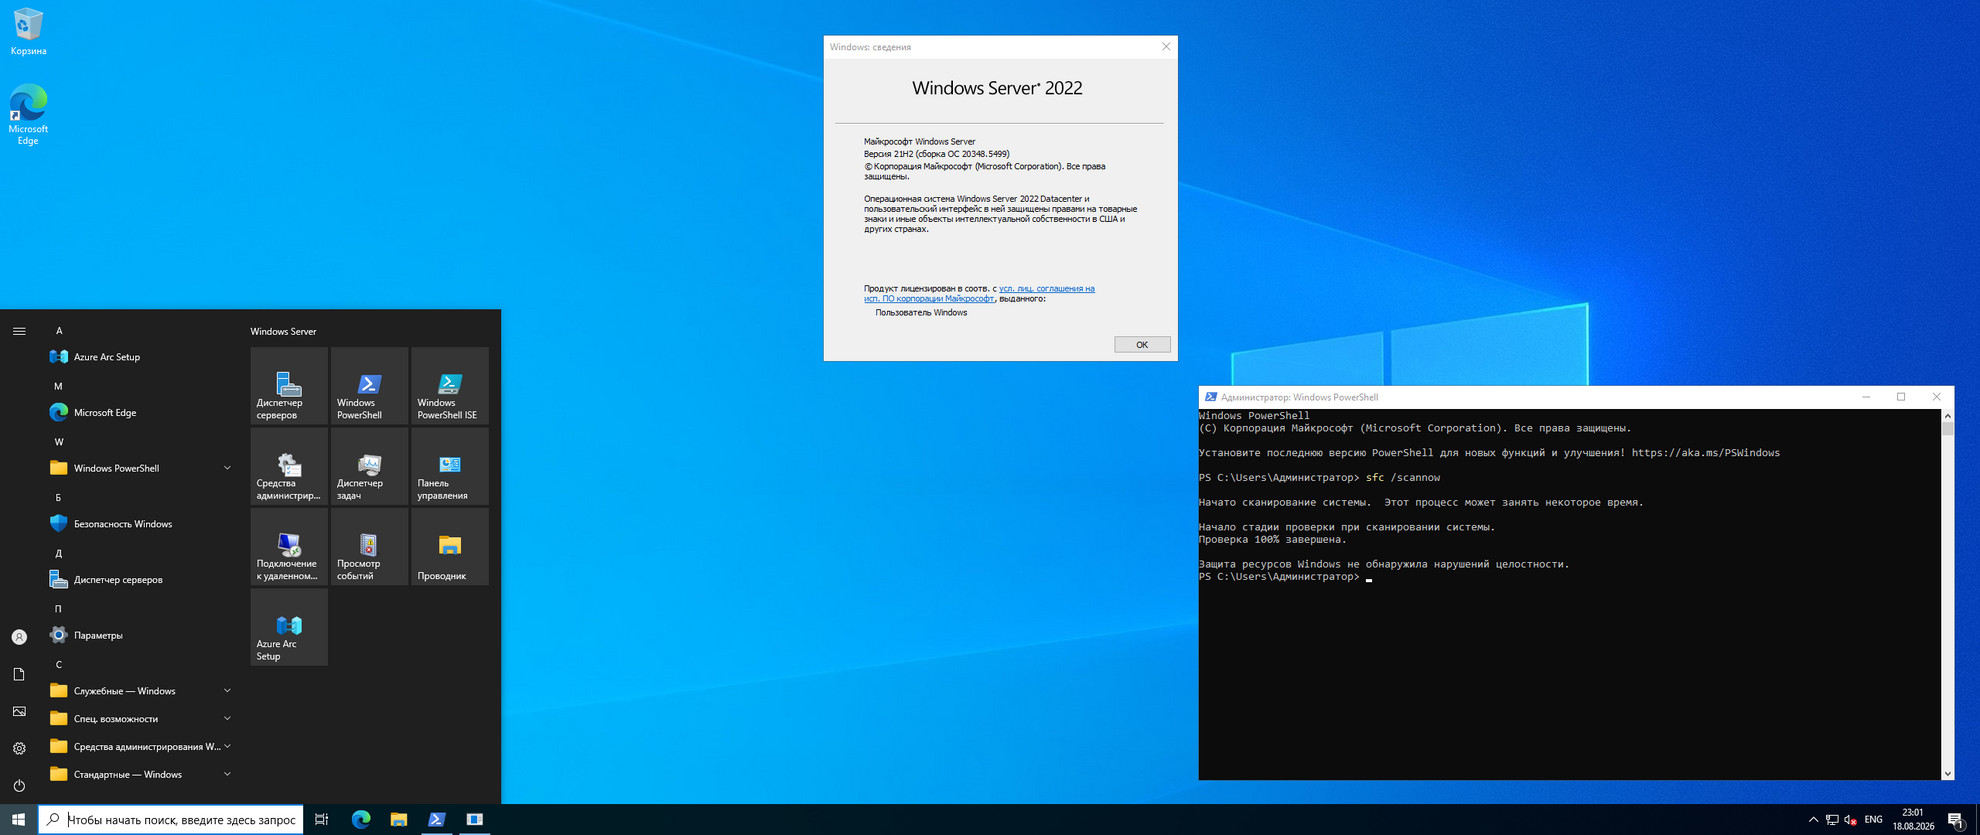Screen dimensions: 1980x835
Task: Click the https://aka.ms/PSWindows text in PowerShell
Action: [x=1705, y=453]
